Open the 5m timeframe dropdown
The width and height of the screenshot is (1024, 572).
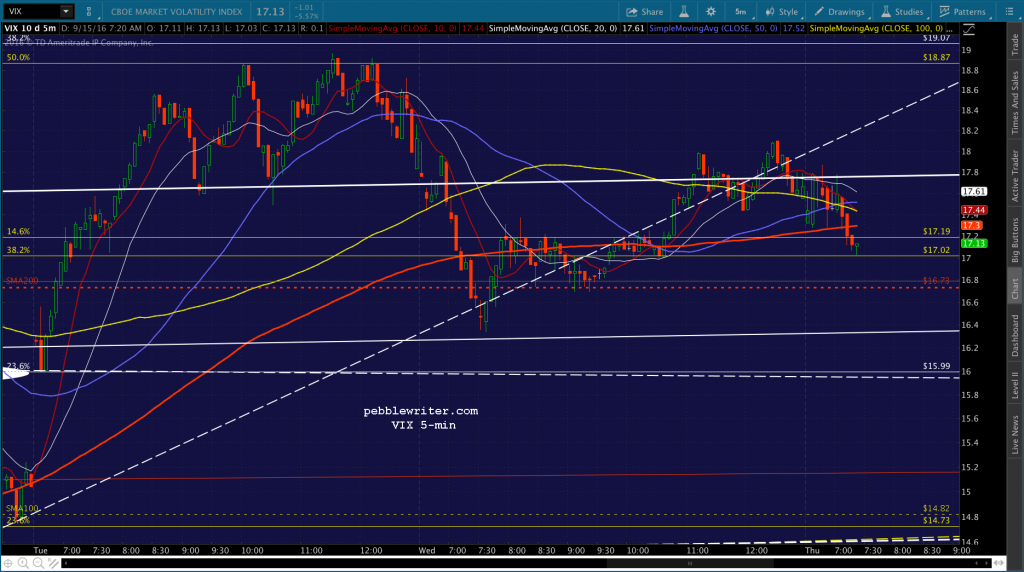741,12
